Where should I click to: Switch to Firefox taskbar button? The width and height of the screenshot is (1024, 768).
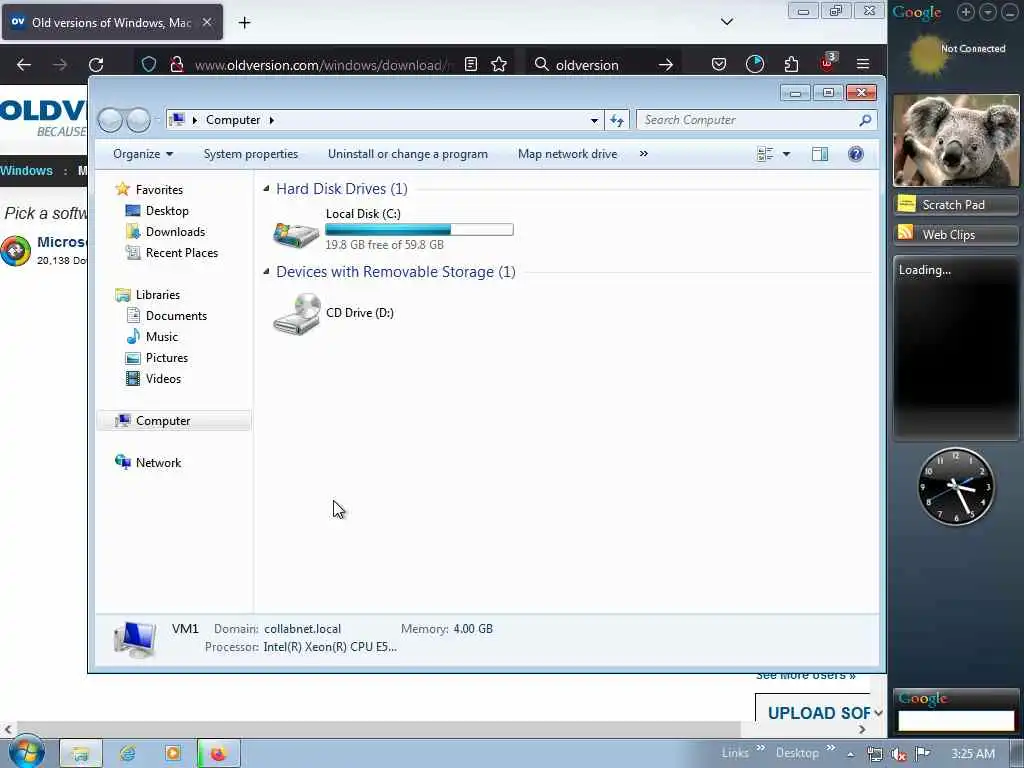(x=219, y=754)
